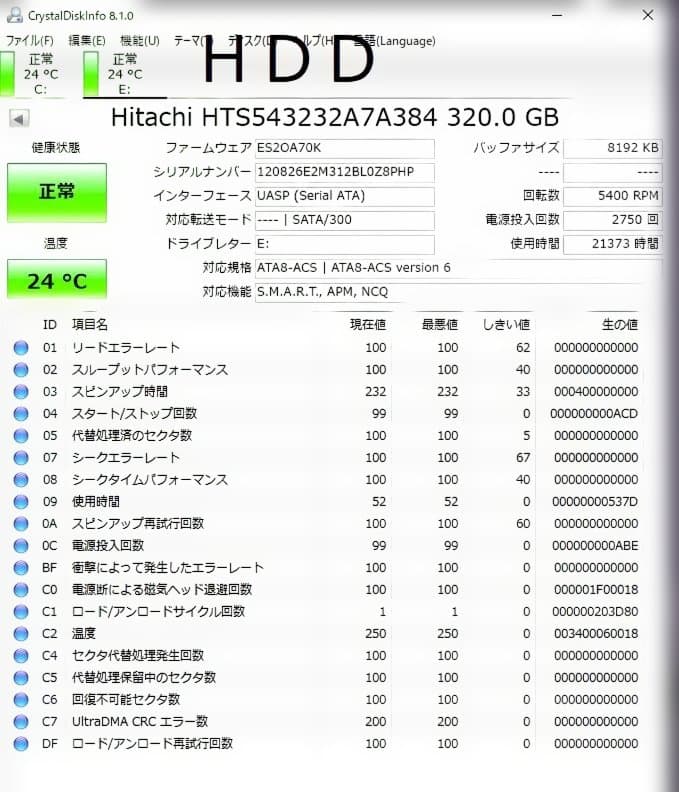Image resolution: width=679 pixels, height=792 pixels.
Task: Click raw value 000000000ABE
Action: click(x=595, y=546)
